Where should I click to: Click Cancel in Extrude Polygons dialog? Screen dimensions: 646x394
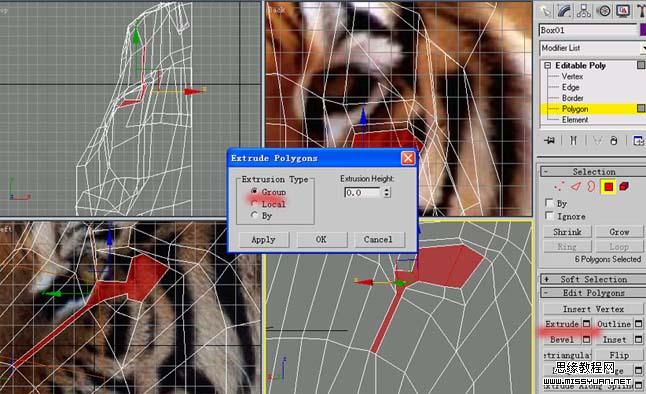[378, 239]
